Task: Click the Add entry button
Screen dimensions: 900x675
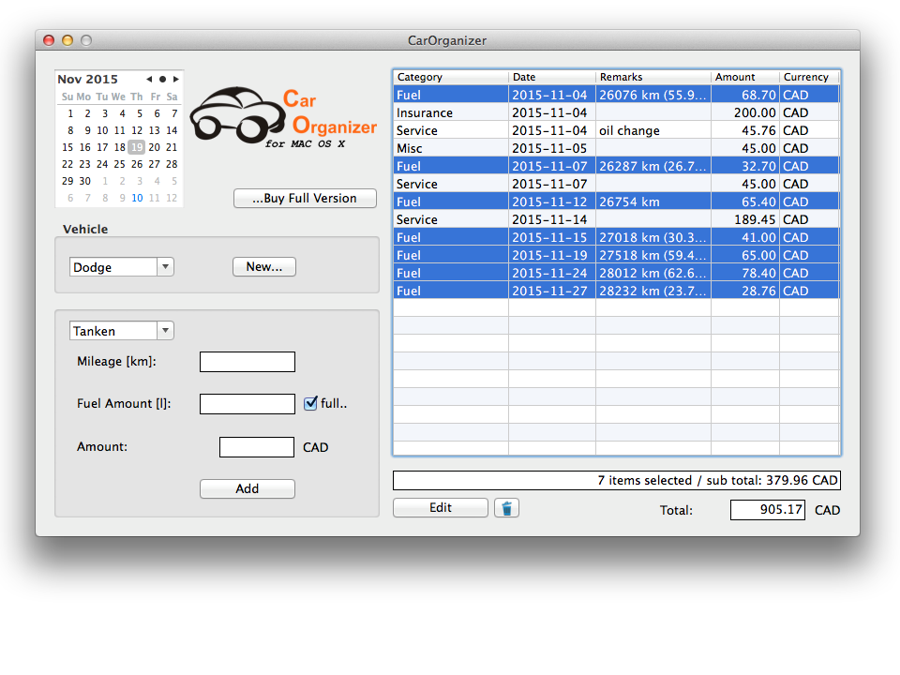Action: 247,489
